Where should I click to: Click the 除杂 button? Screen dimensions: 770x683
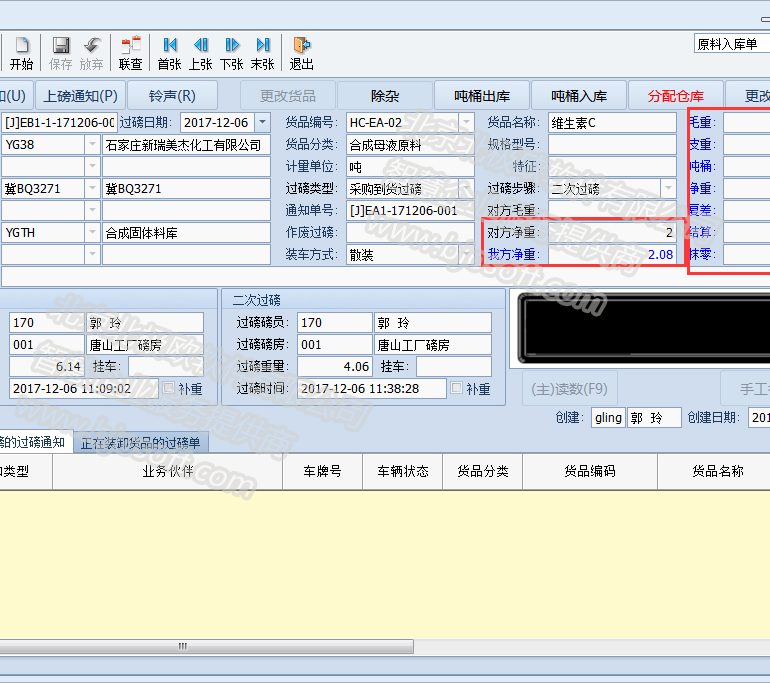tap(385, 96)
